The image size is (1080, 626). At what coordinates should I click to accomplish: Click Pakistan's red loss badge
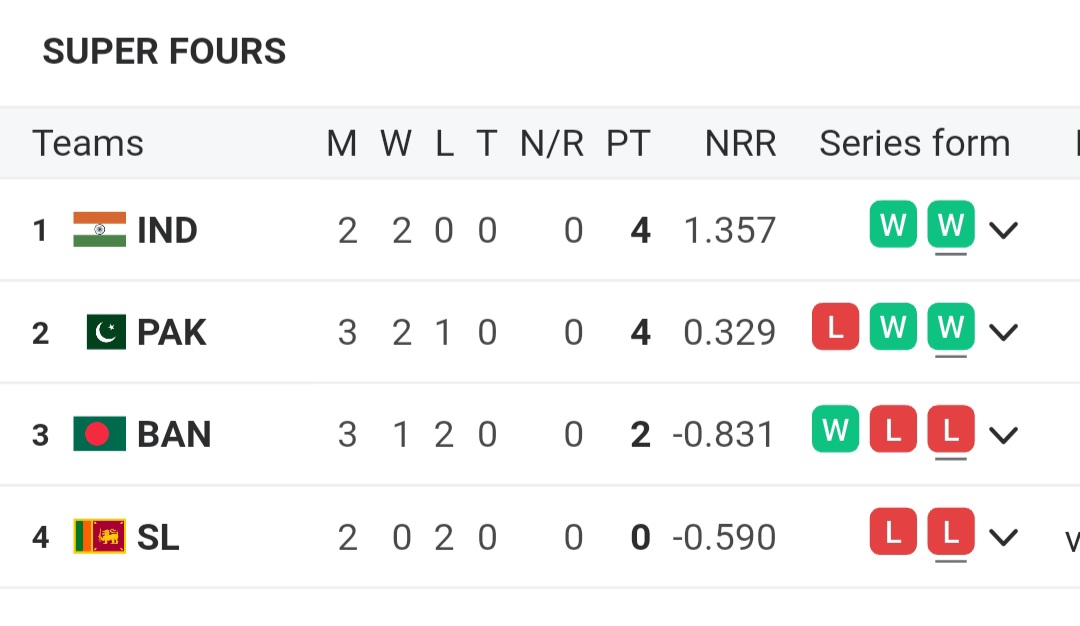point(835,327)
